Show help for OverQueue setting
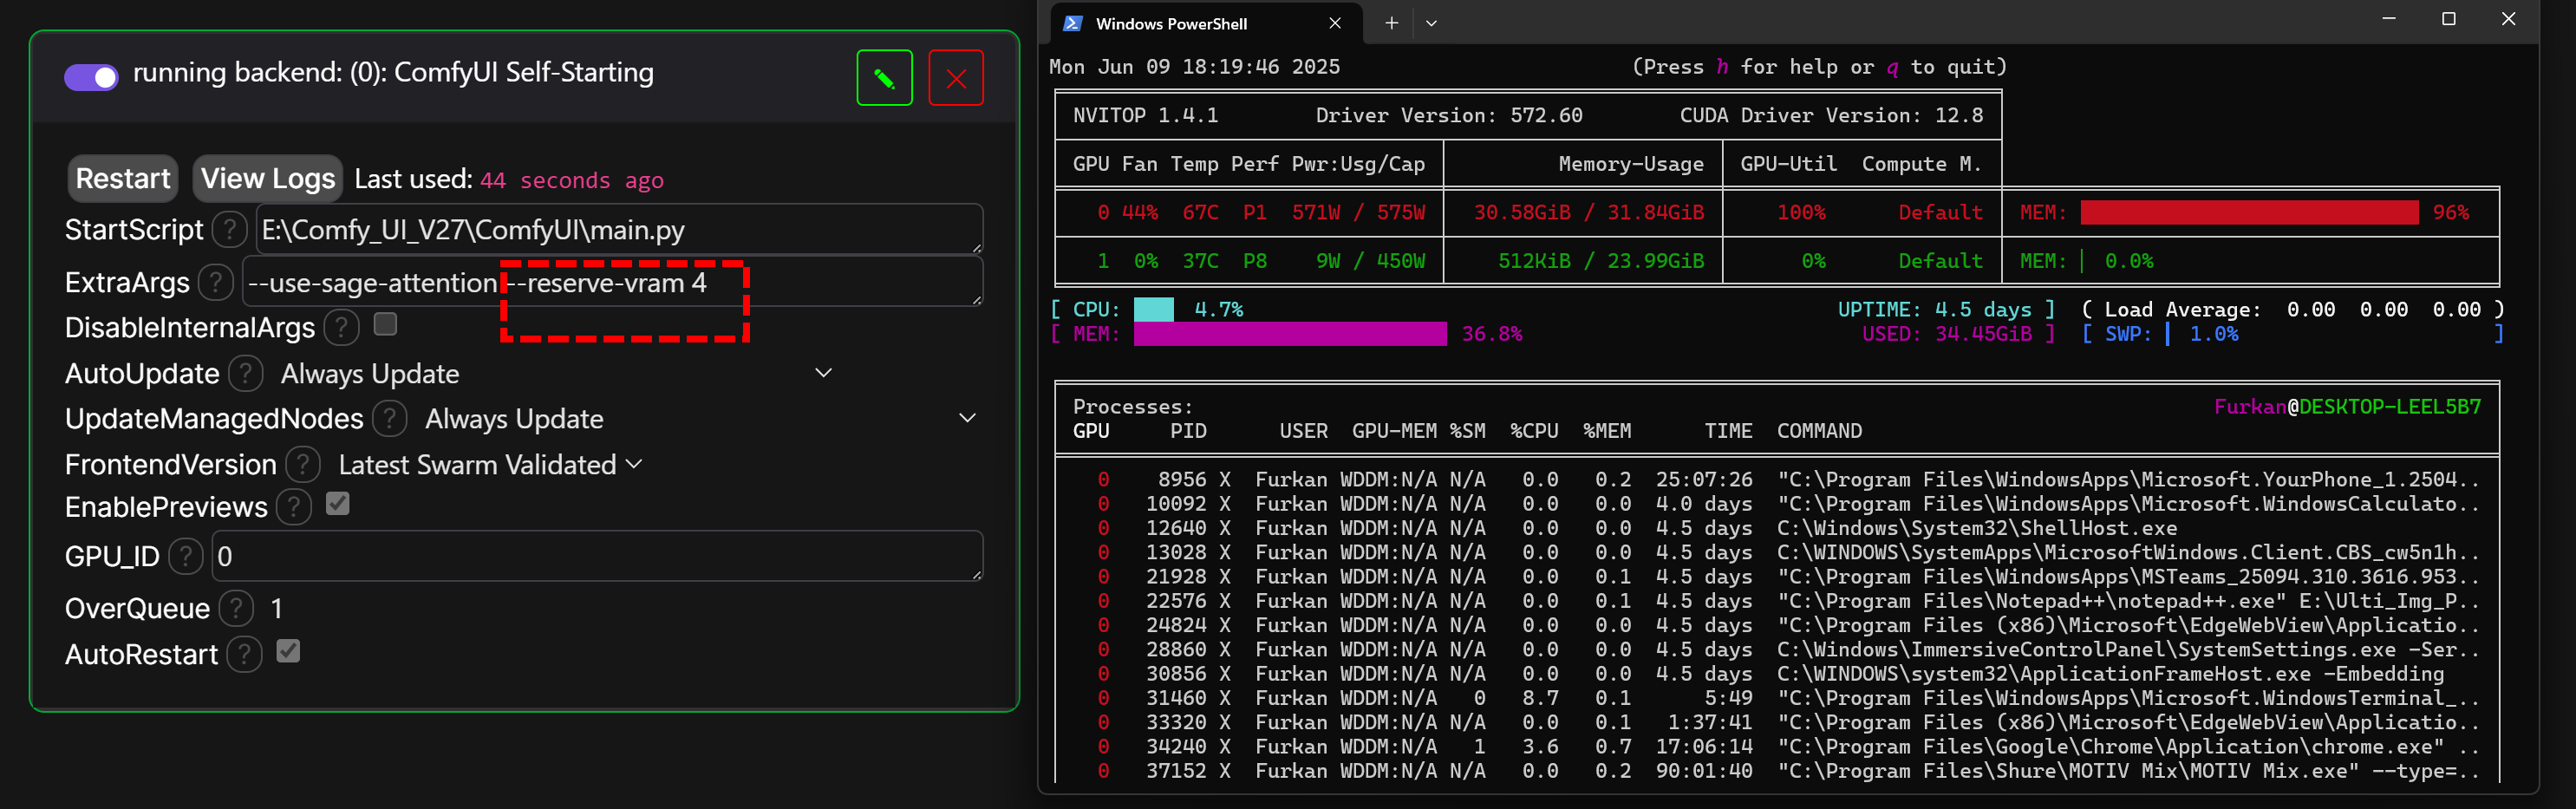This screenshot has width=2576, height=809. (236, 608)
